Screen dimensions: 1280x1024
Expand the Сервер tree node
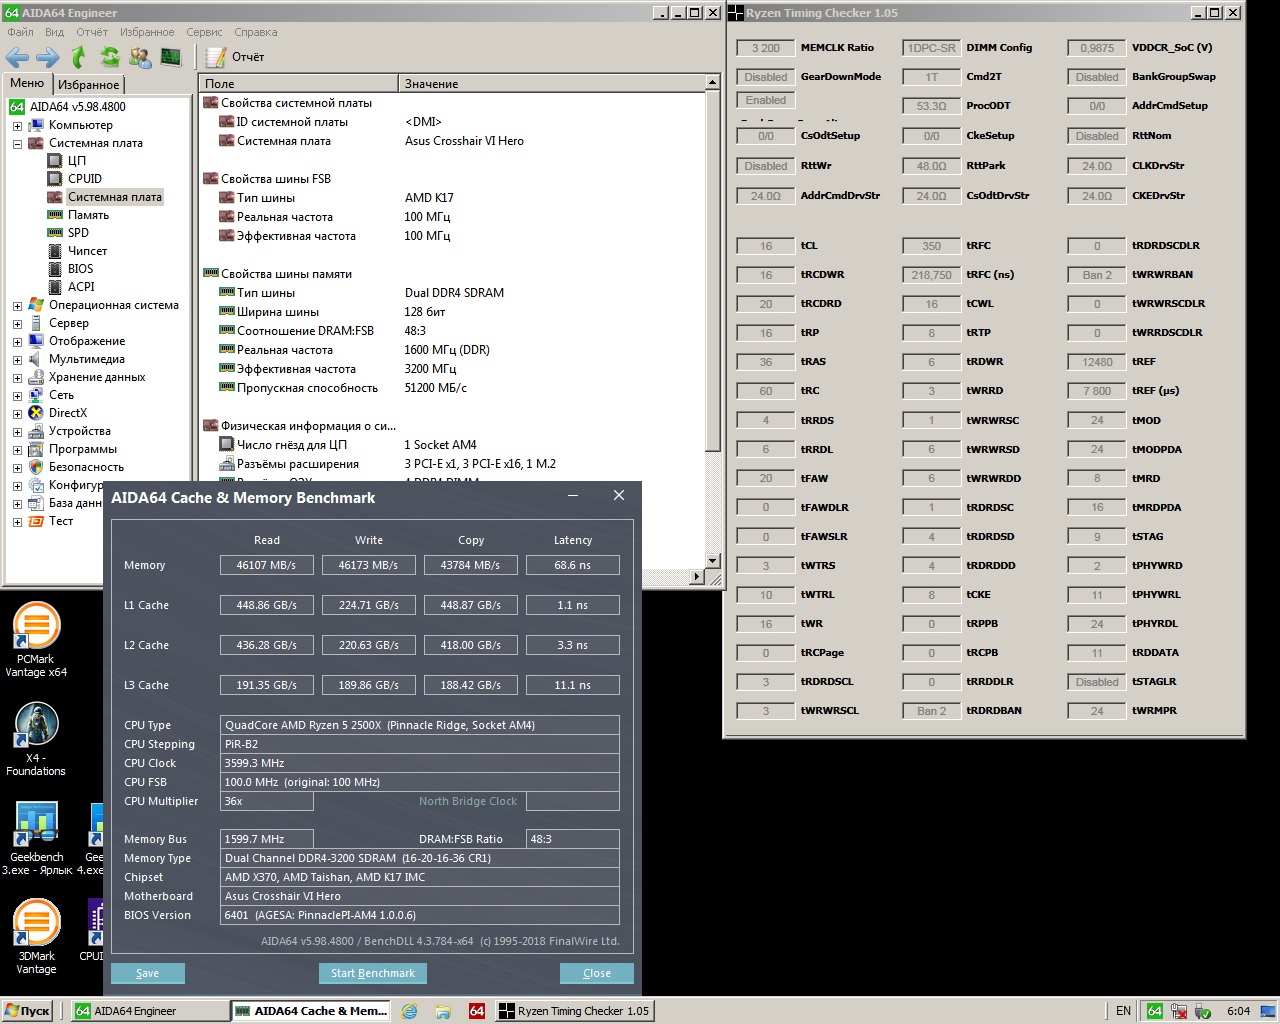[17, 324]
